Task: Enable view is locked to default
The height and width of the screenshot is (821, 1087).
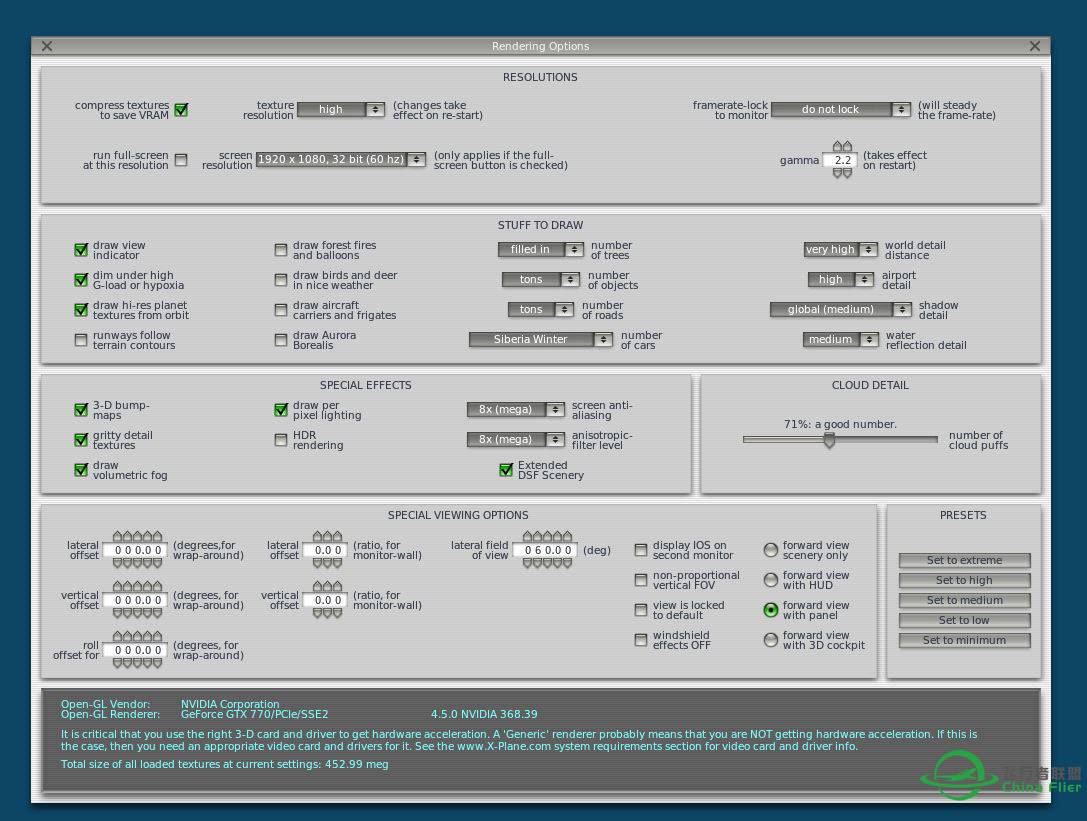Action: [641, 610]
